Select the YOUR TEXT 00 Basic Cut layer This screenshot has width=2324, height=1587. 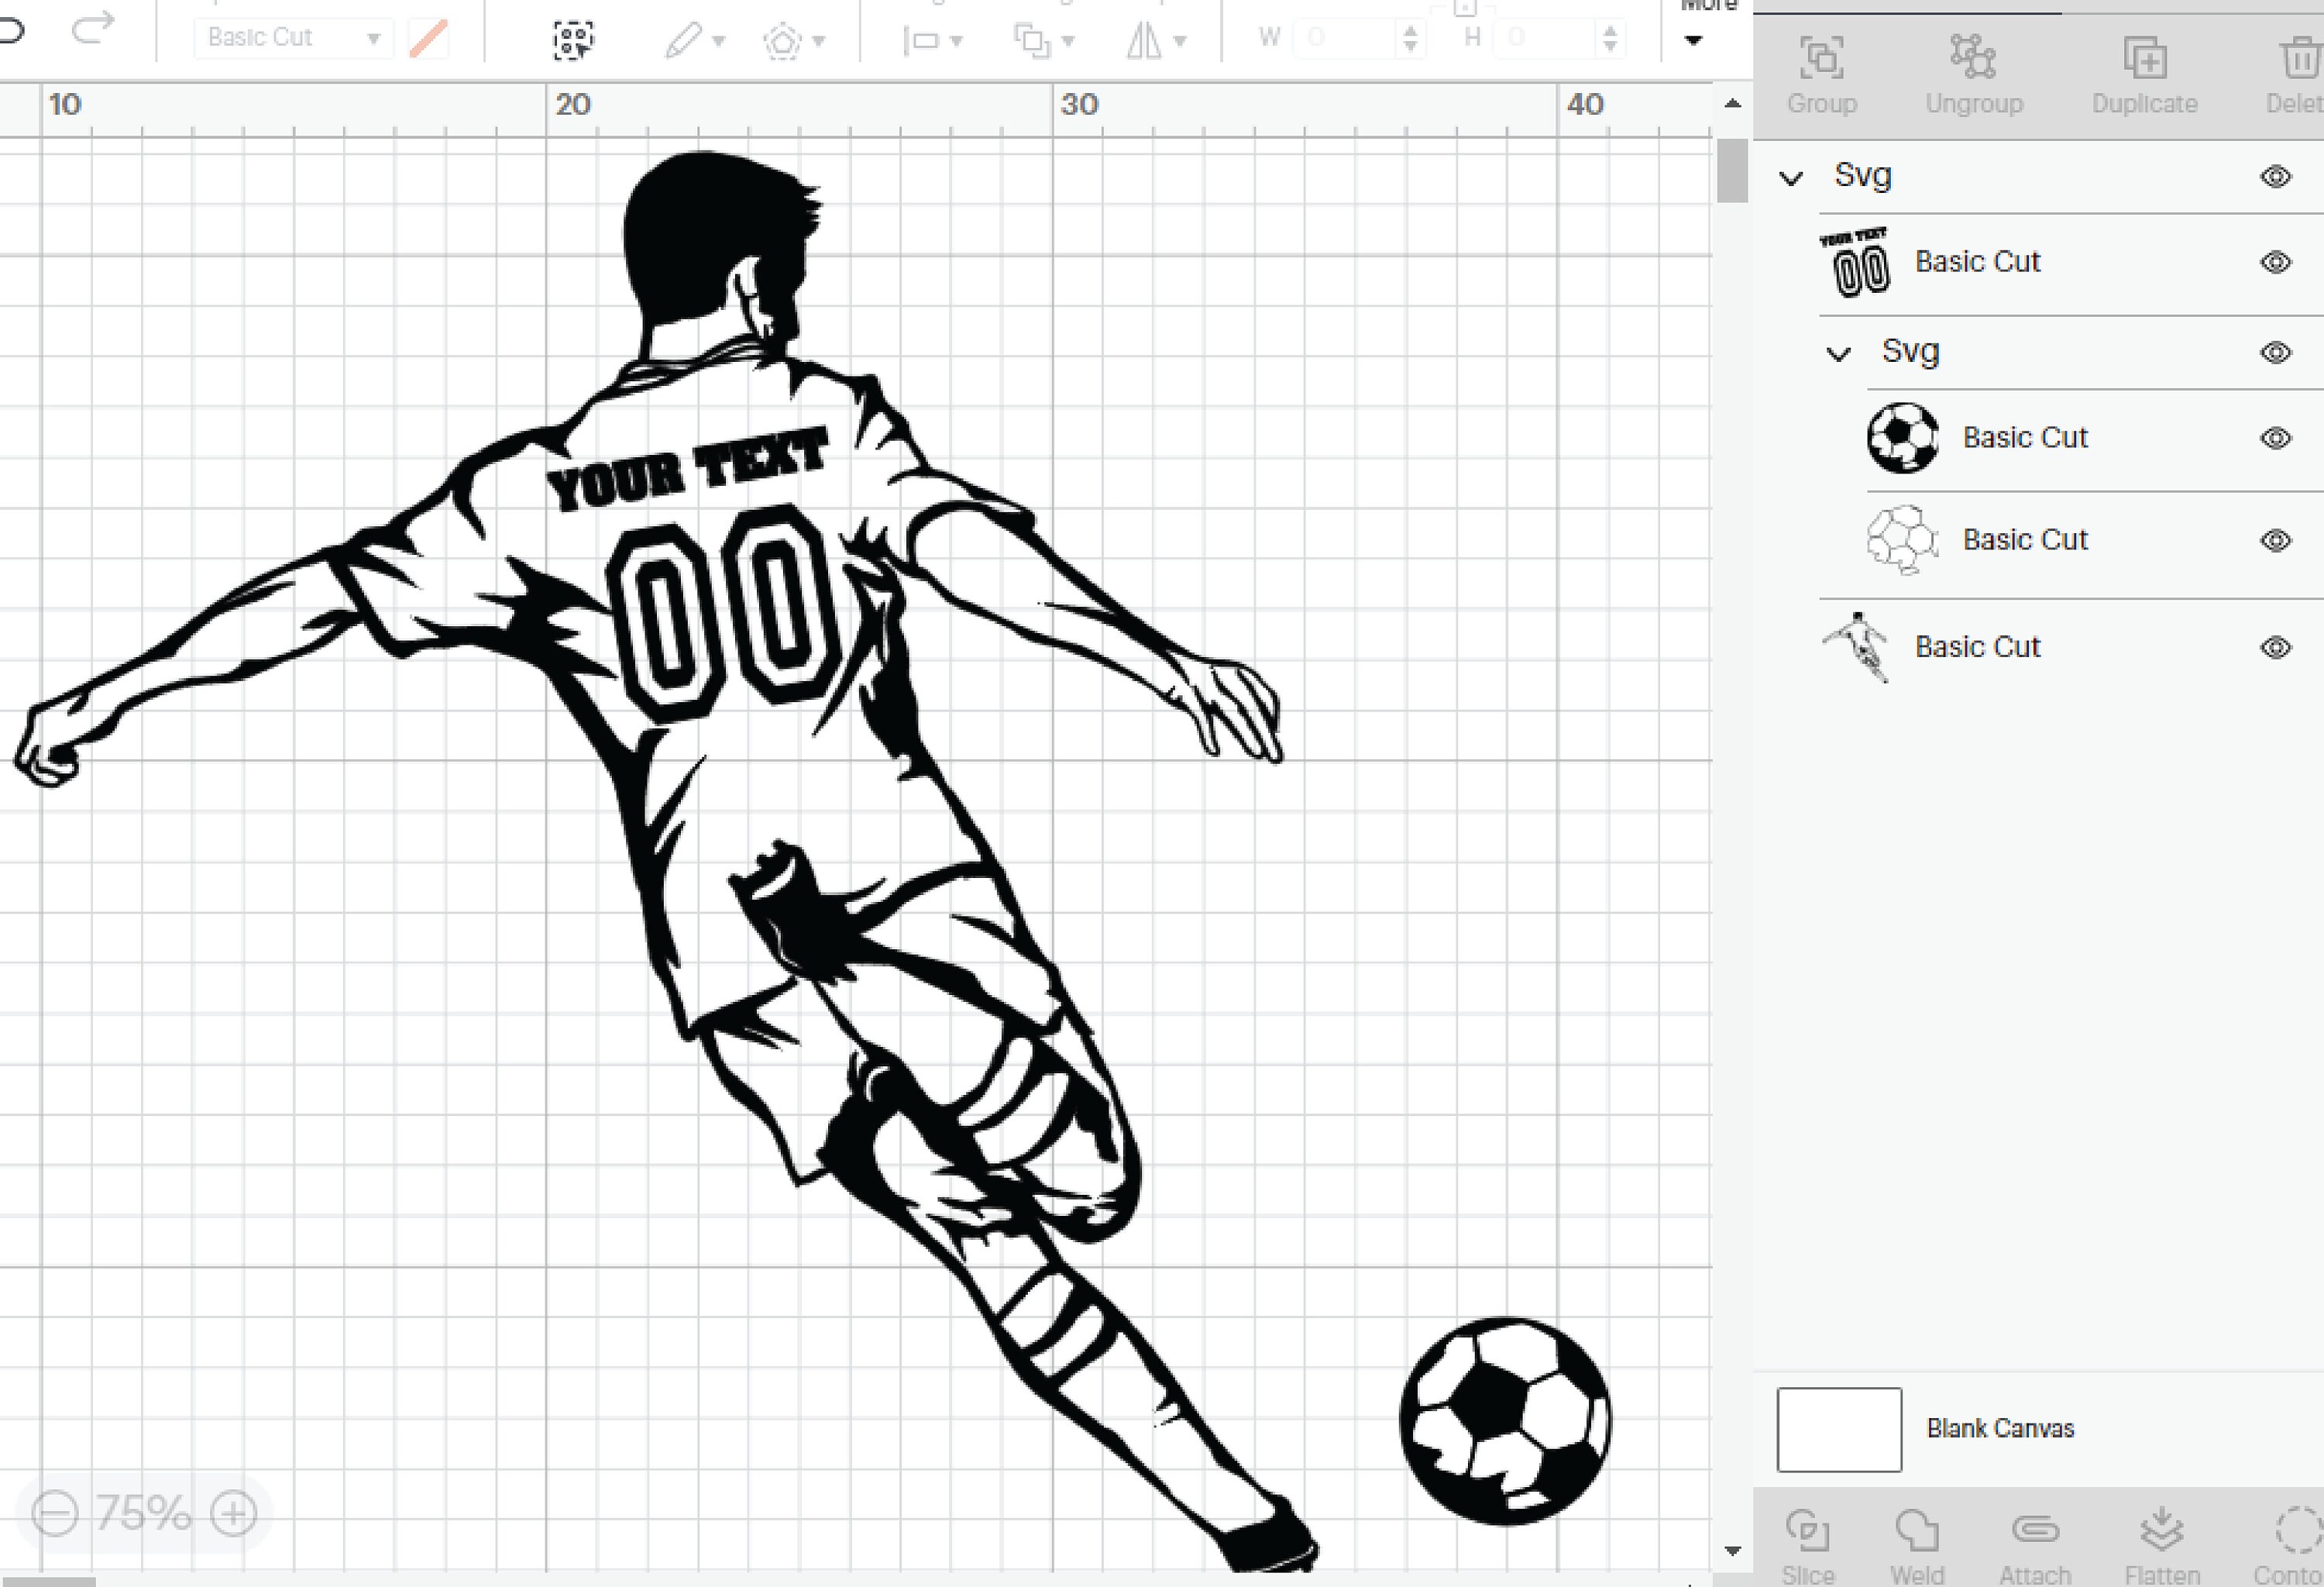[1977, 261]
